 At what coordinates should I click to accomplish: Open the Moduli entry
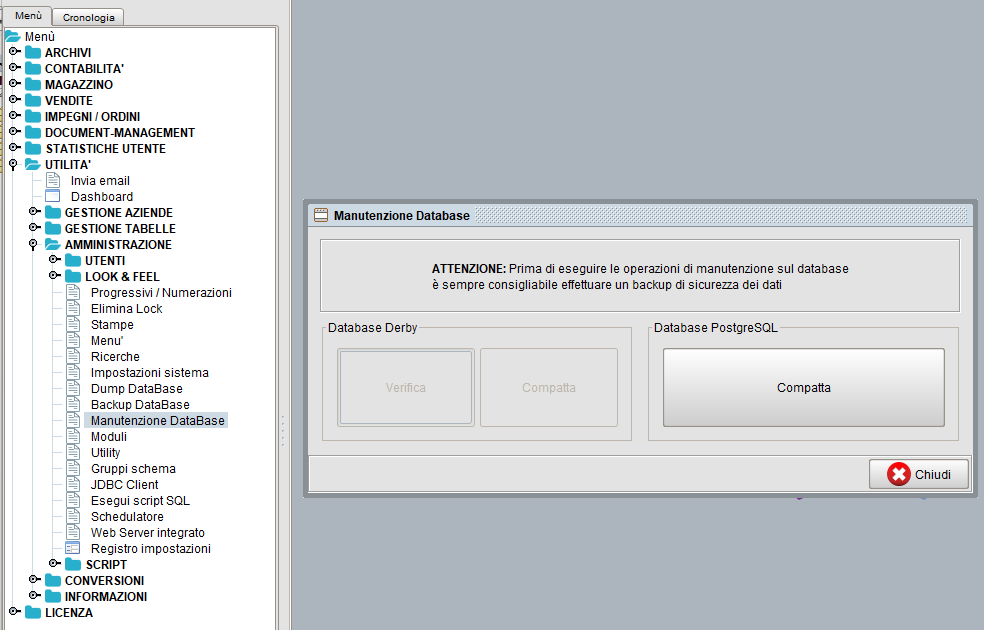(x=109, y=437)
